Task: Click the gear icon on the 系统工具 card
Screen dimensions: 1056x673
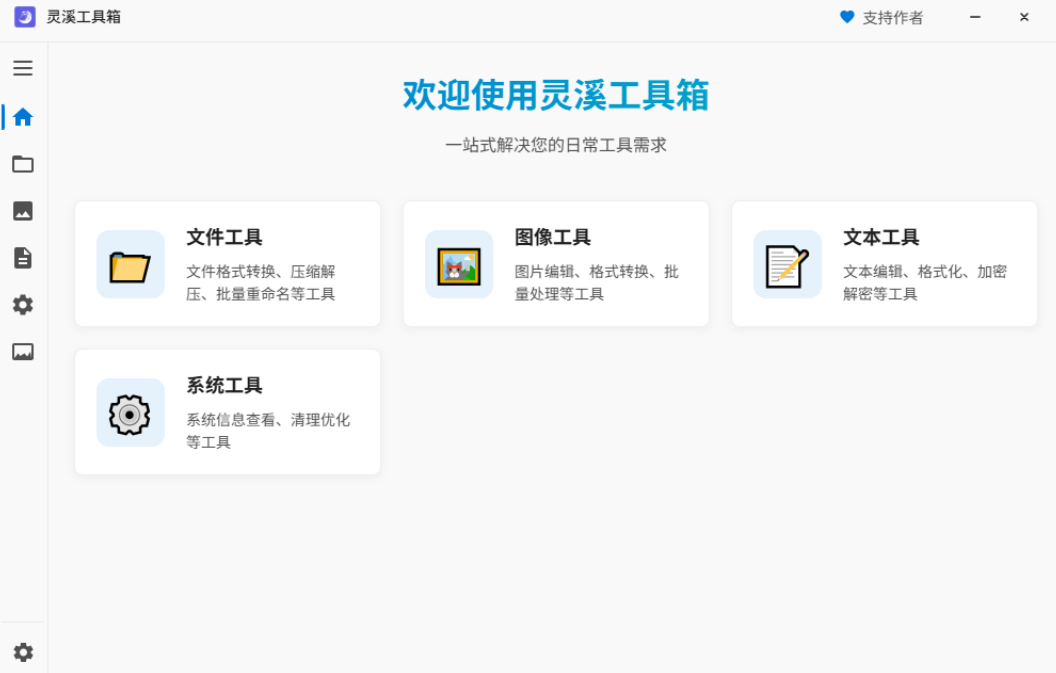Action: pyautogui.click(x=130, y=411)
